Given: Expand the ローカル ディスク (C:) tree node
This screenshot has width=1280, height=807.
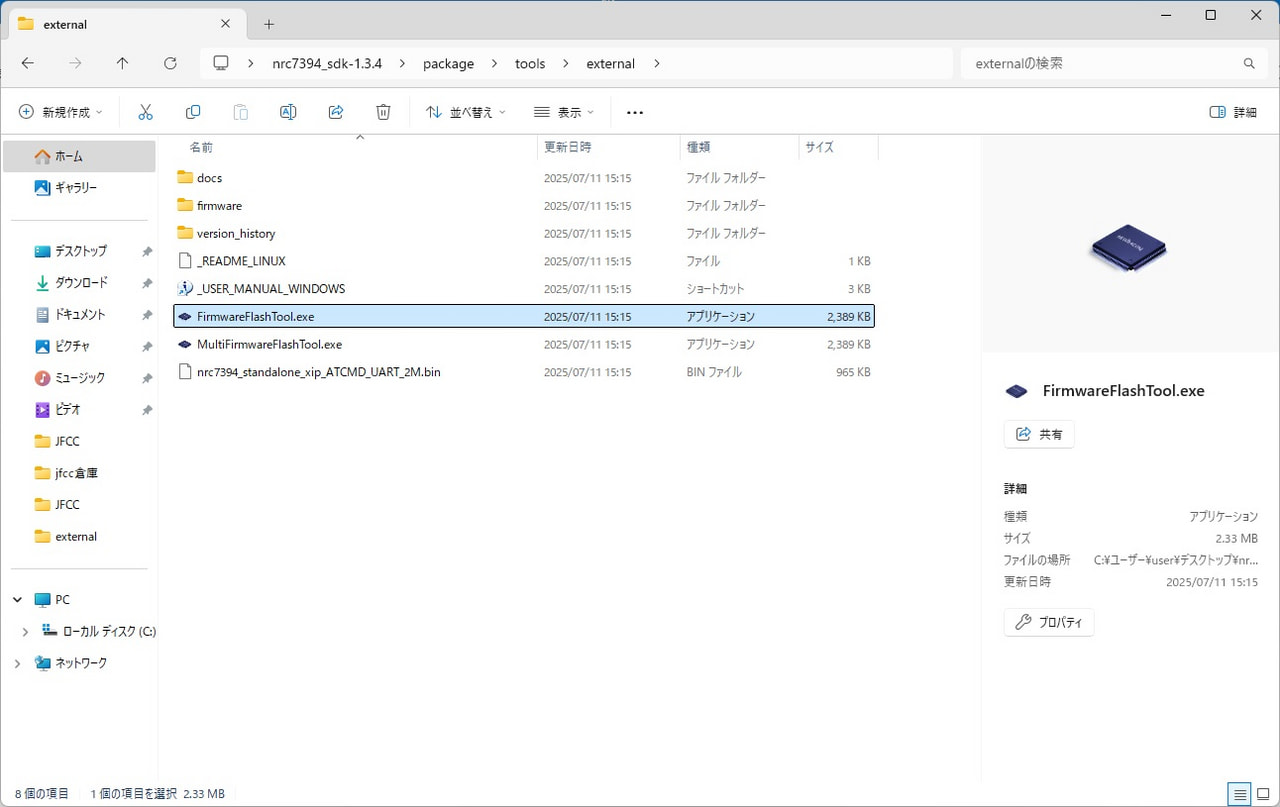Looking at the screenshot, I should click(25, 632).
